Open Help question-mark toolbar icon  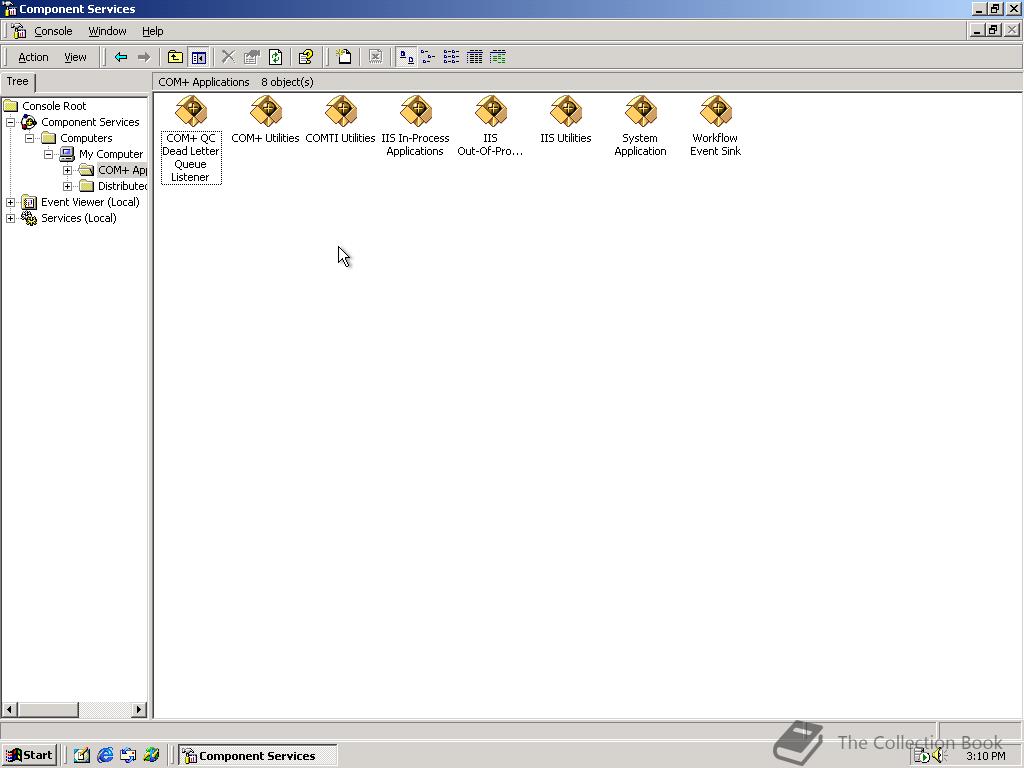[306, 57]
